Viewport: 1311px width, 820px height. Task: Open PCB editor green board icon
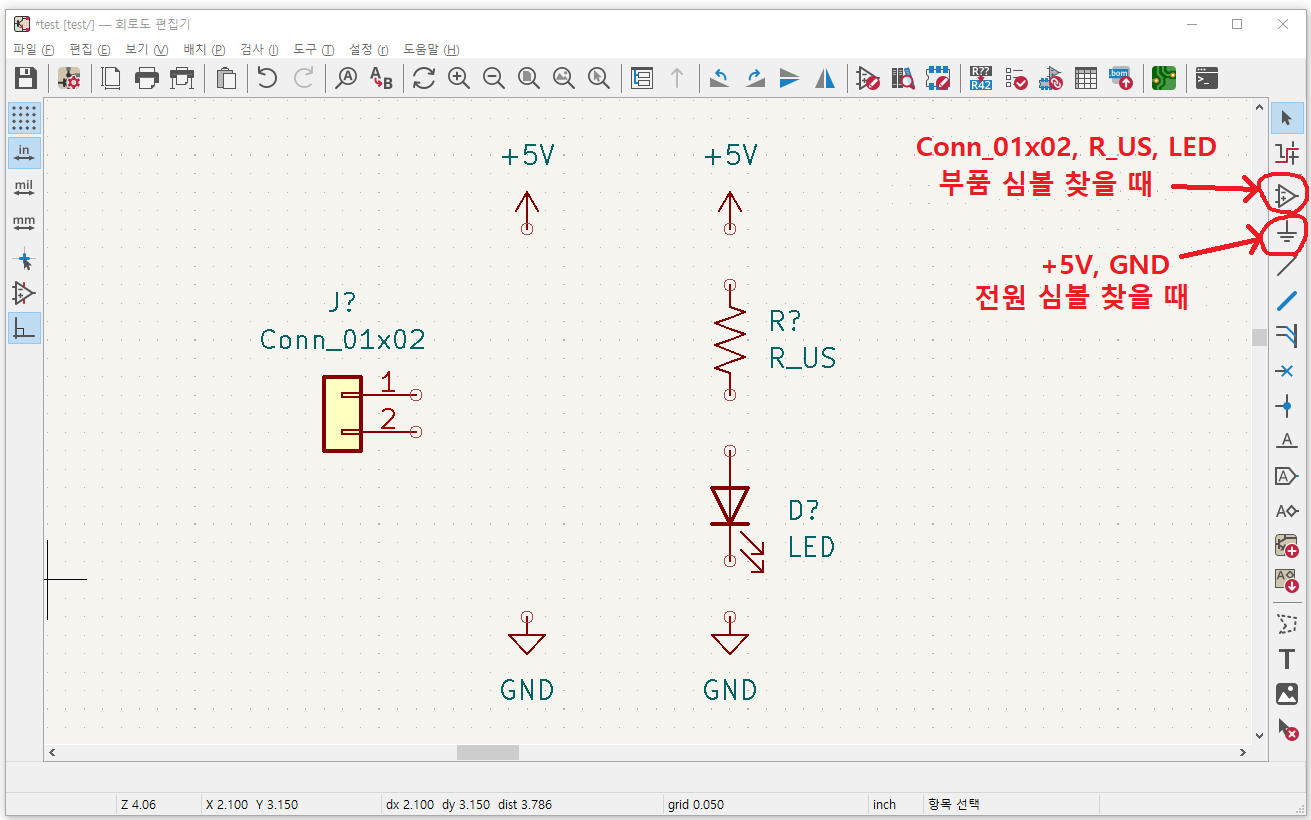click(x=1164, y=78)
